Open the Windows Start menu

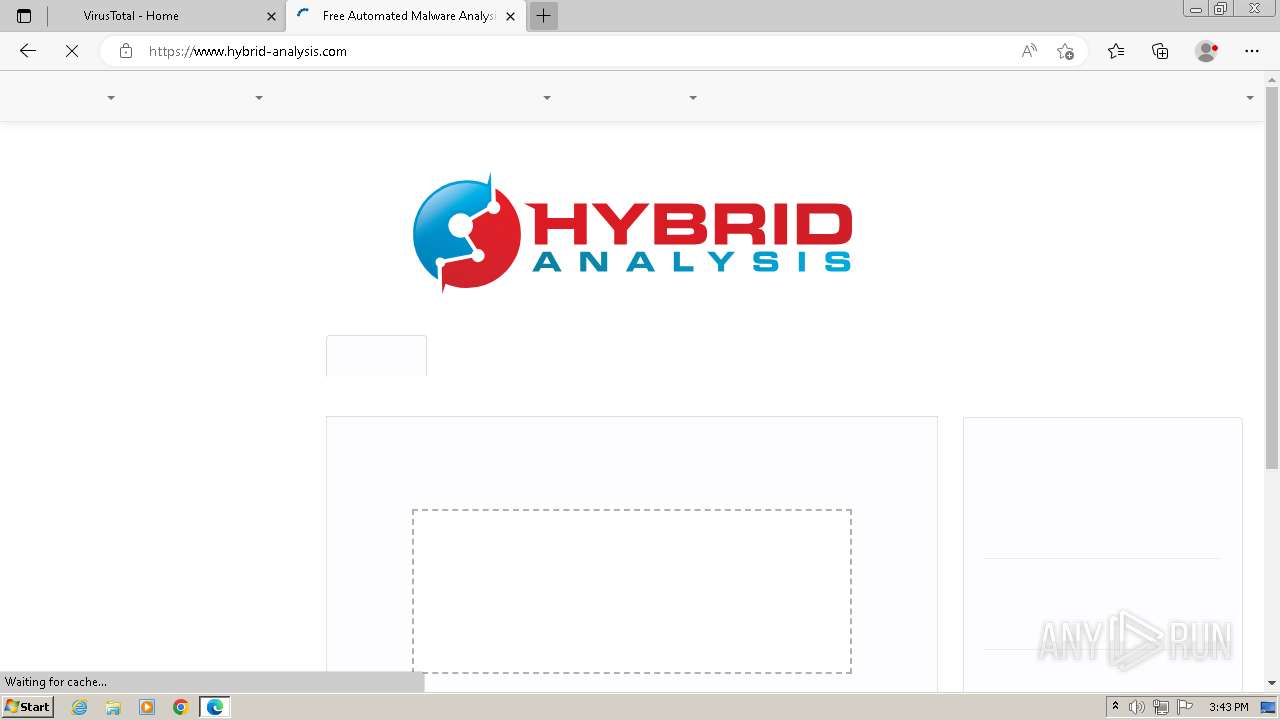coord(27,707)
